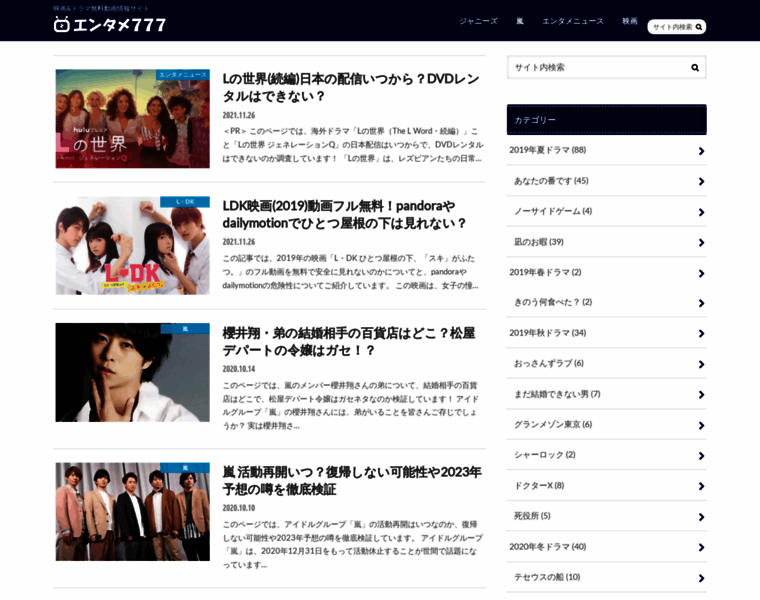This screenshot has height=600, width=760.
Task: Open category おっさんずラブ (6)
Action: coord(549,363)
